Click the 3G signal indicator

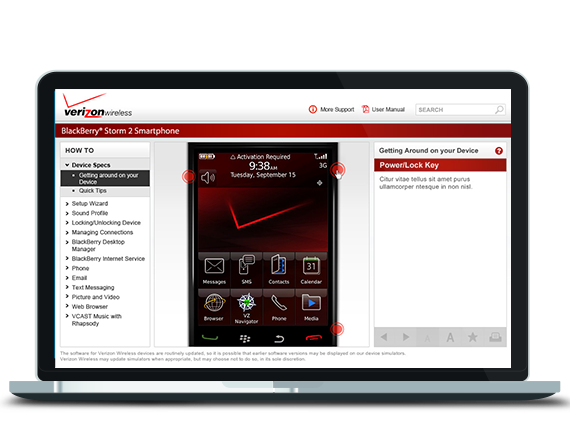pos(323,165)
